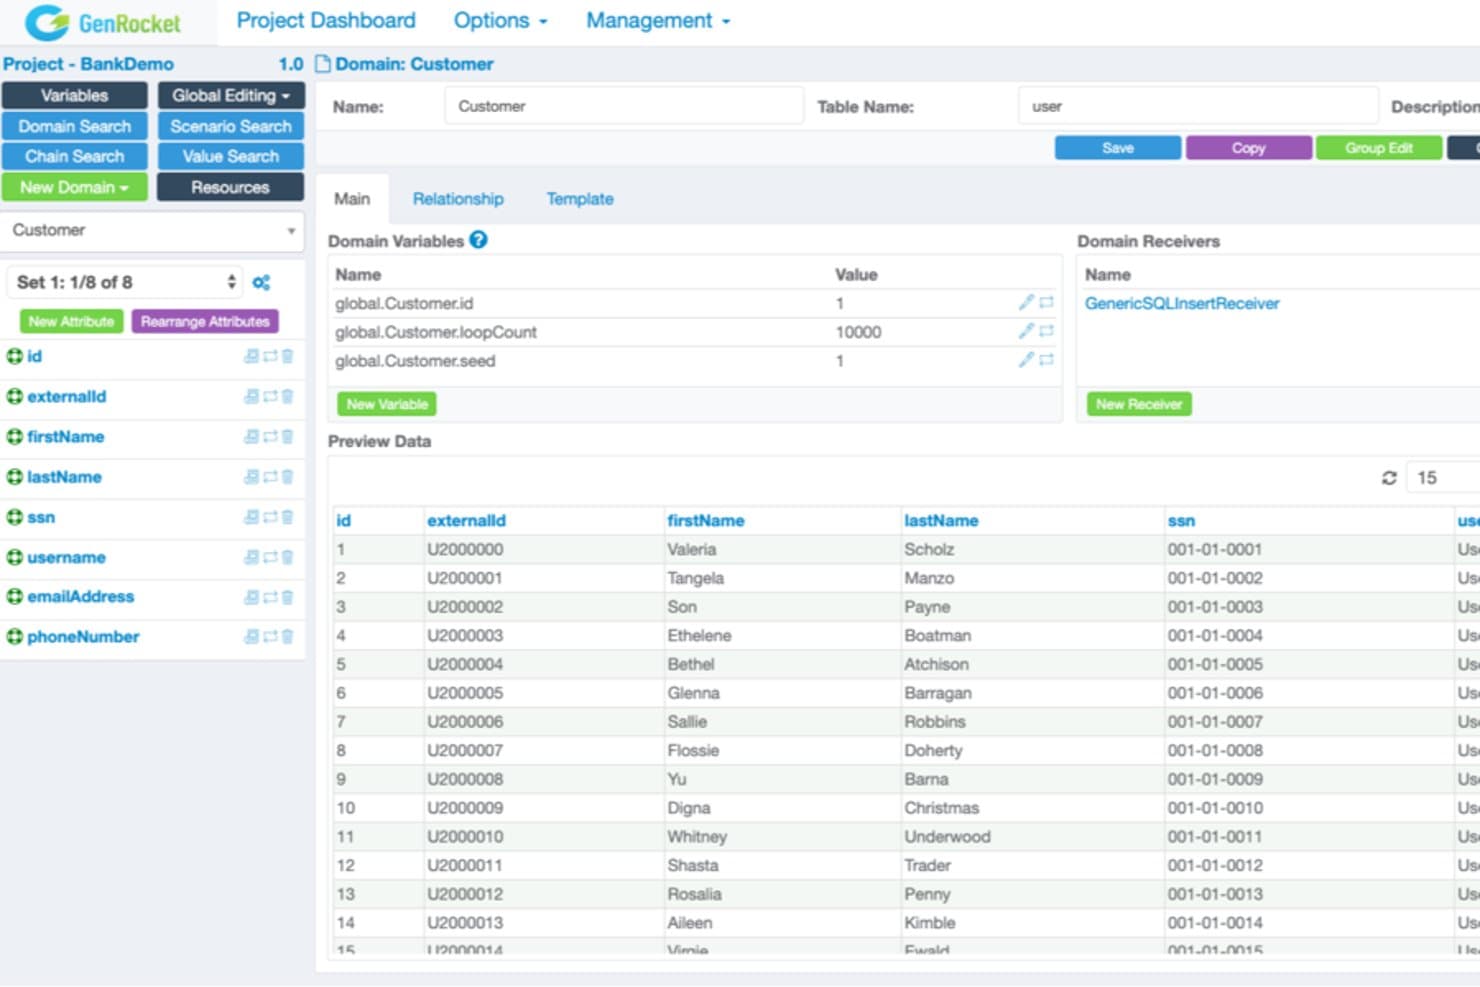
Task: Click pencil icon for global.Customer.loopCount
Action: [1026, 331]
